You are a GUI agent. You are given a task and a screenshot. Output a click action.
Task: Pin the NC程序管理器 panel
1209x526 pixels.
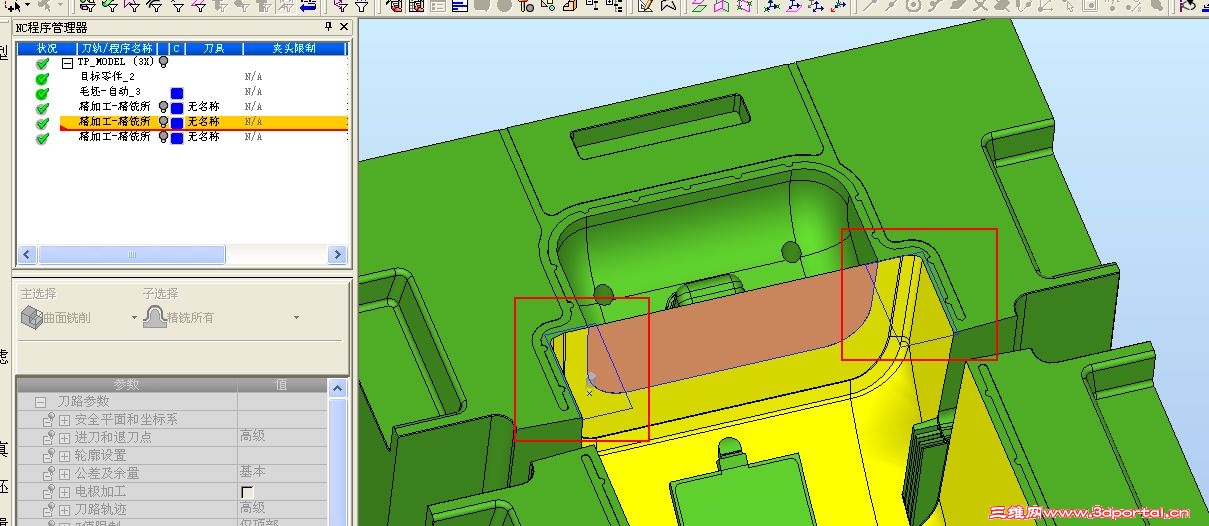(329, 27)
